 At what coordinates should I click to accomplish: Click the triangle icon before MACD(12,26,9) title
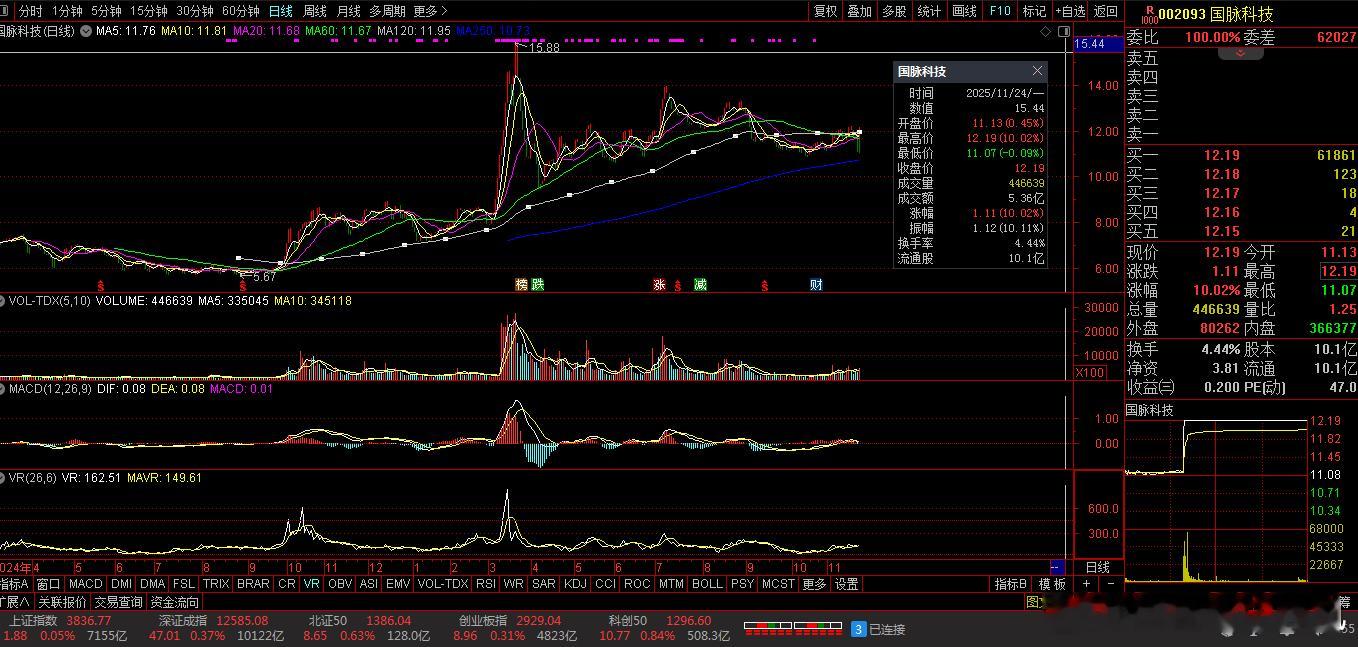[4, 389]
